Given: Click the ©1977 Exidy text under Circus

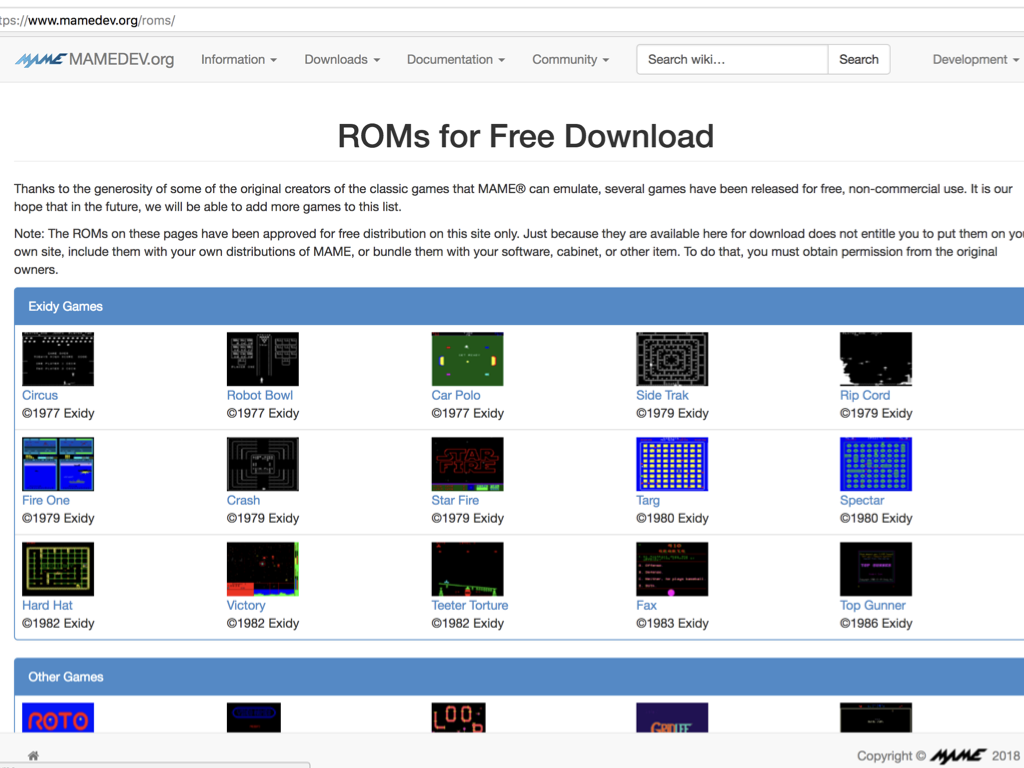Looking at the screenshot, I should (x=58, y=413).
